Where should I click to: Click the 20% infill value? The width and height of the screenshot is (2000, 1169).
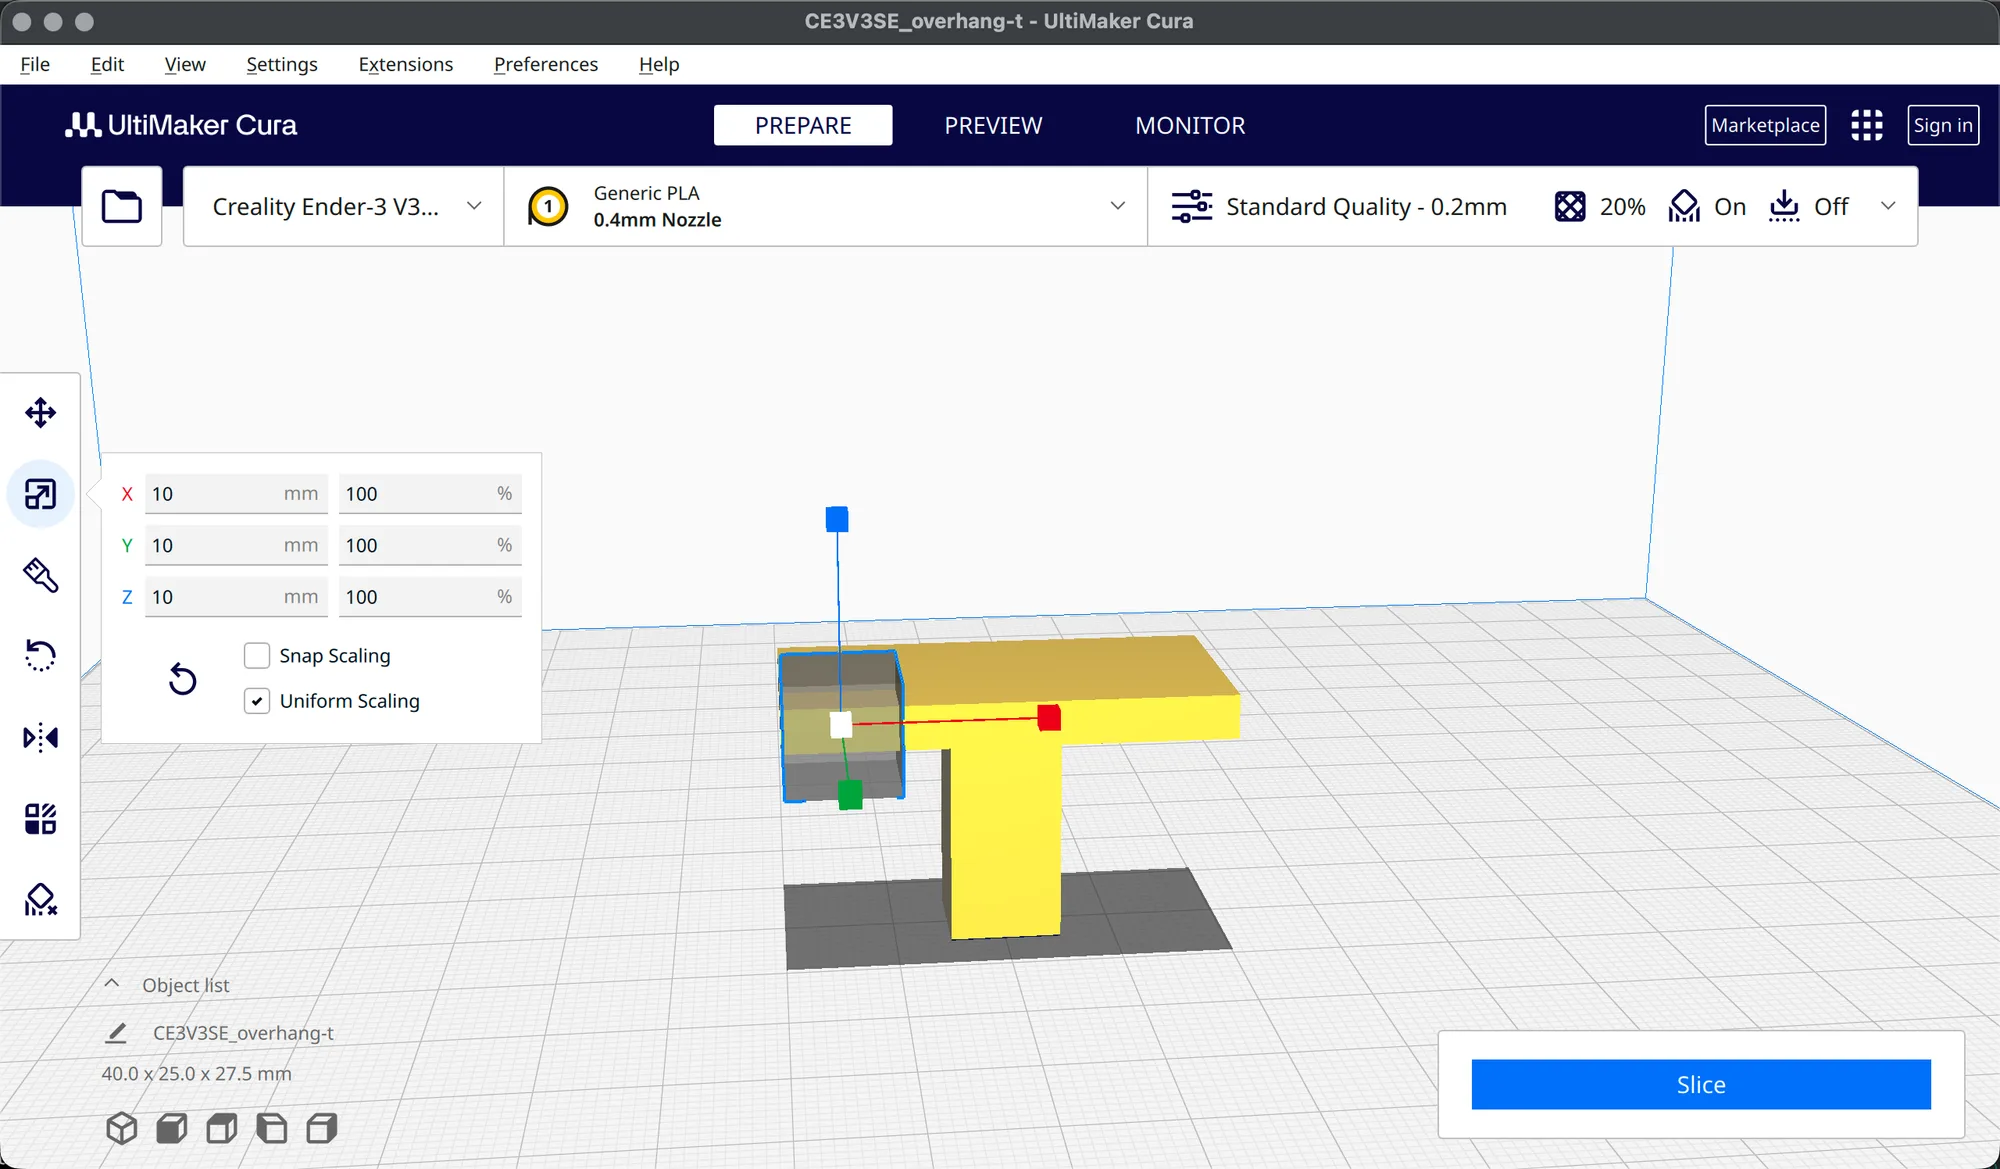(1622, 206)
